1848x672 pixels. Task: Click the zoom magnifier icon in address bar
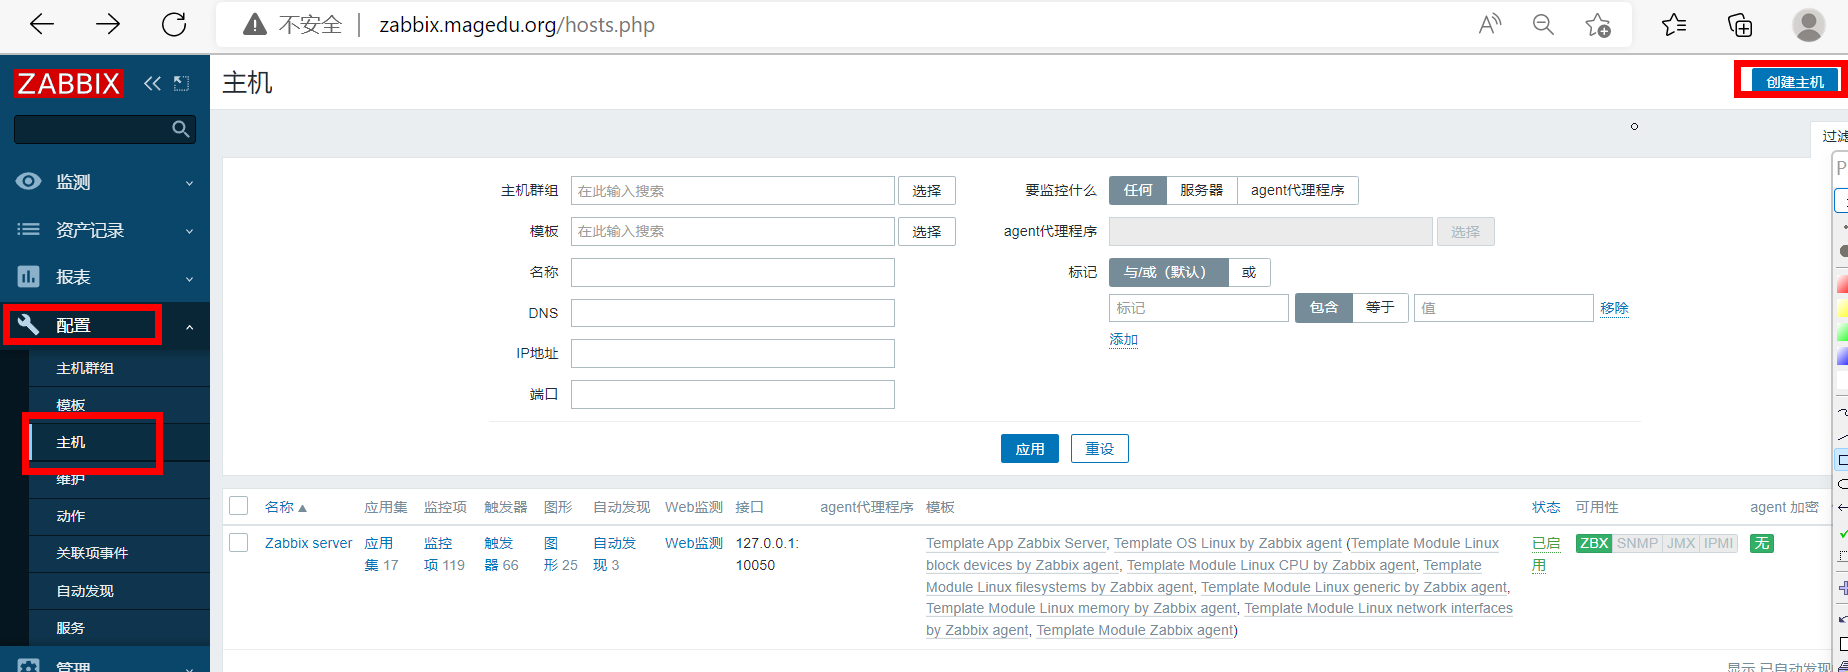pos(1544,25)
